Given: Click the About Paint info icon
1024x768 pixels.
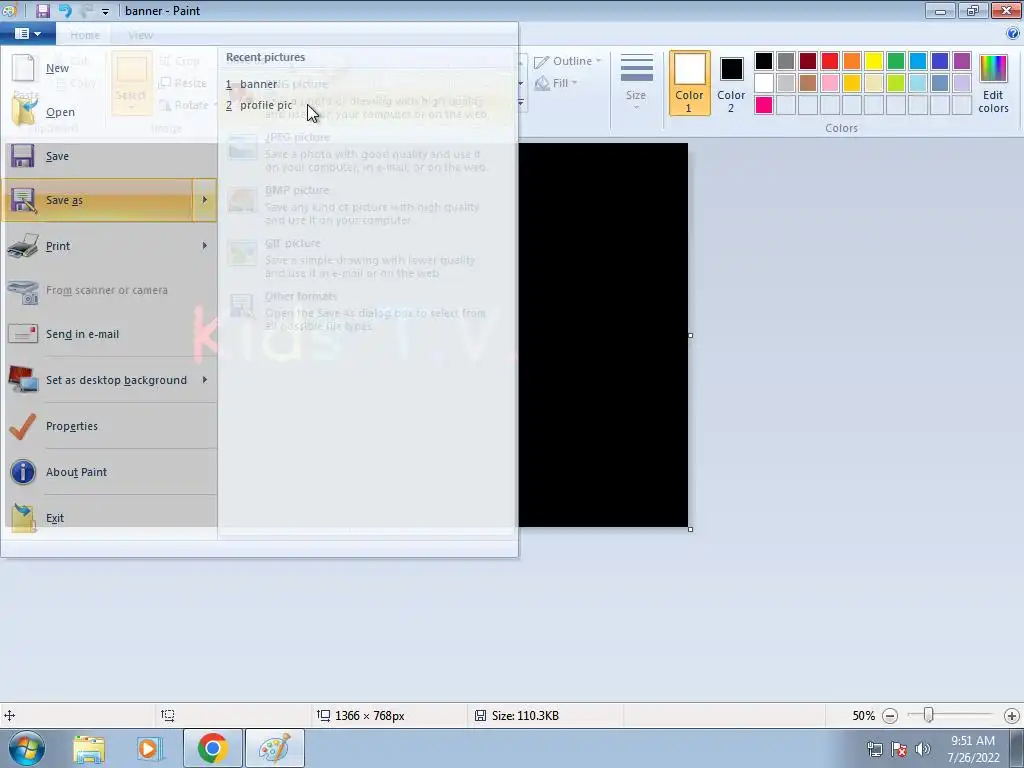Looking at the screenshot, I should click(x=23, y=472).
